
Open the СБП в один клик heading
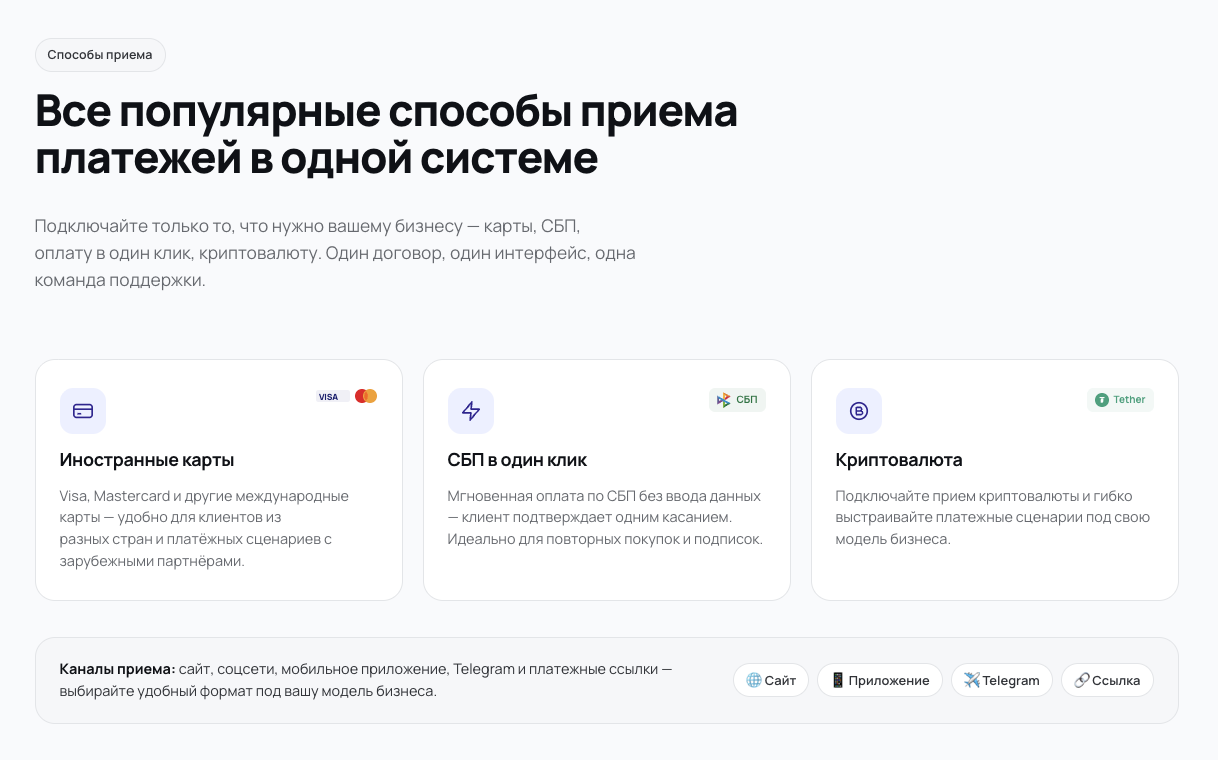click(x=517, y=460)
